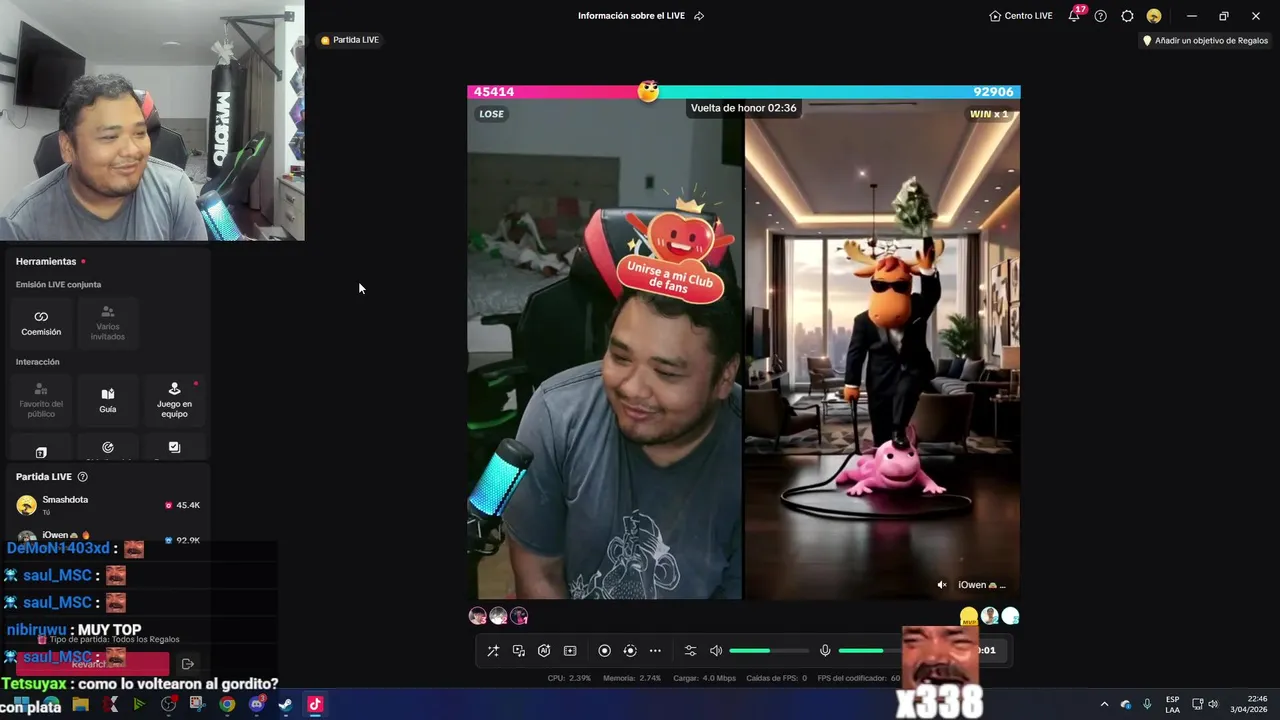1280x720 pixels.
Task: Click the replay clip capture icon
Action: point(630,651)
